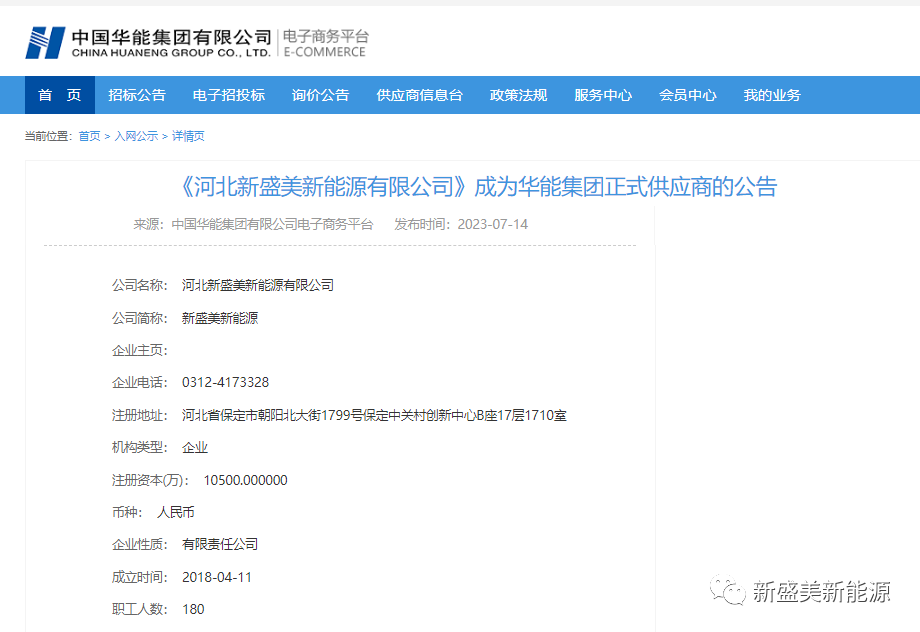Click the 河北新盛美新能源有限公司 company name value
Viewport: 920px width, 632px height.
tap(258, 285)
